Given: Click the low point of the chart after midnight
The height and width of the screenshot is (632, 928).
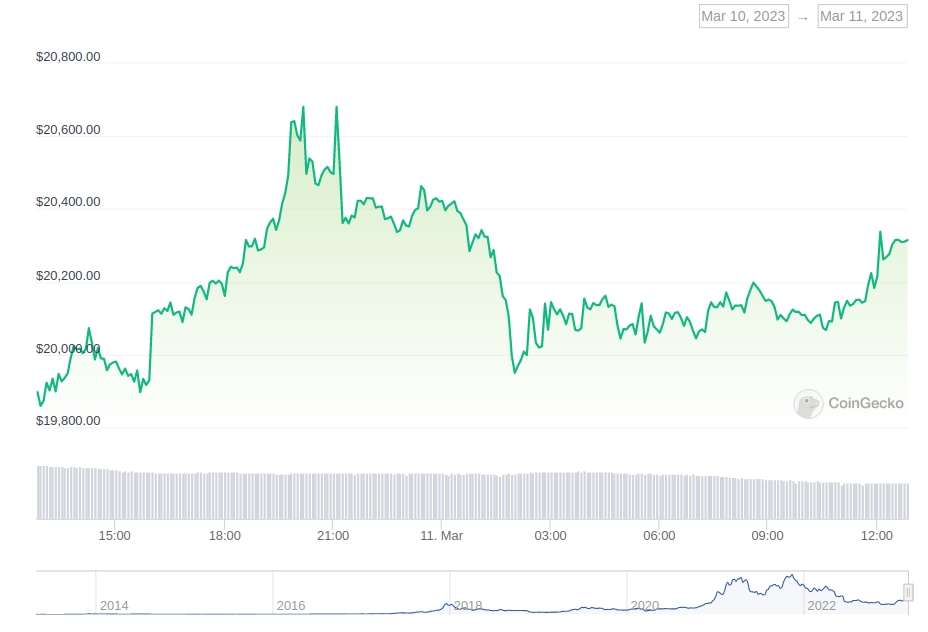Looking at the screenshot, I should tap(515, 372).
